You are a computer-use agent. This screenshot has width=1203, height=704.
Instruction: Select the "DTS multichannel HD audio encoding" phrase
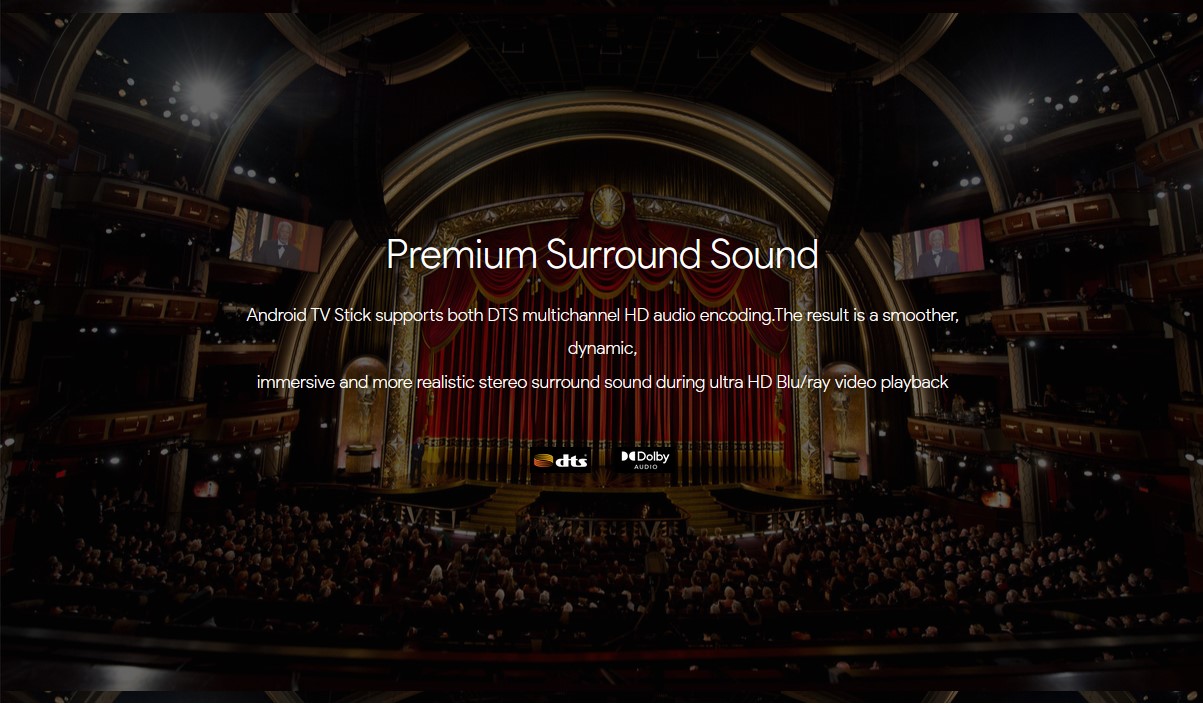[x=636, y=315]
